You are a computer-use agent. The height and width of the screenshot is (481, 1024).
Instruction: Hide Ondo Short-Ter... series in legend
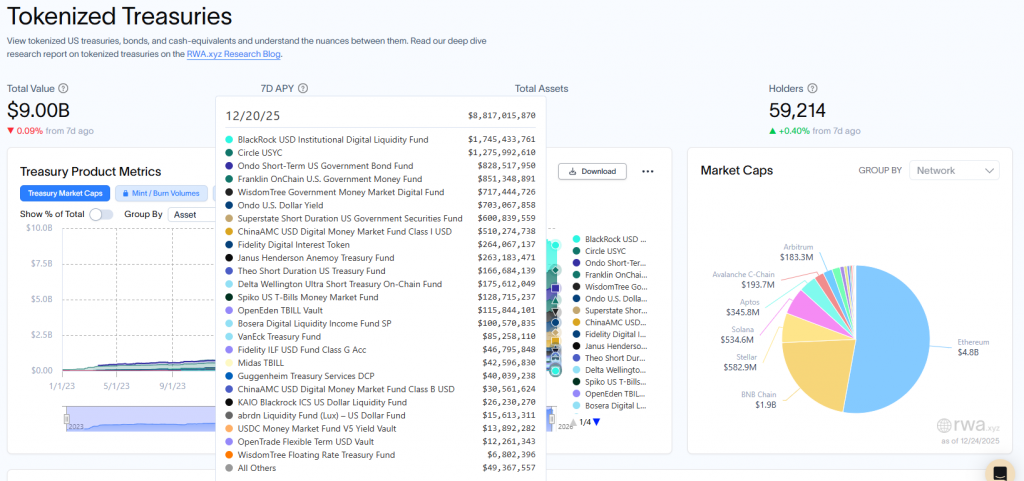609,263
